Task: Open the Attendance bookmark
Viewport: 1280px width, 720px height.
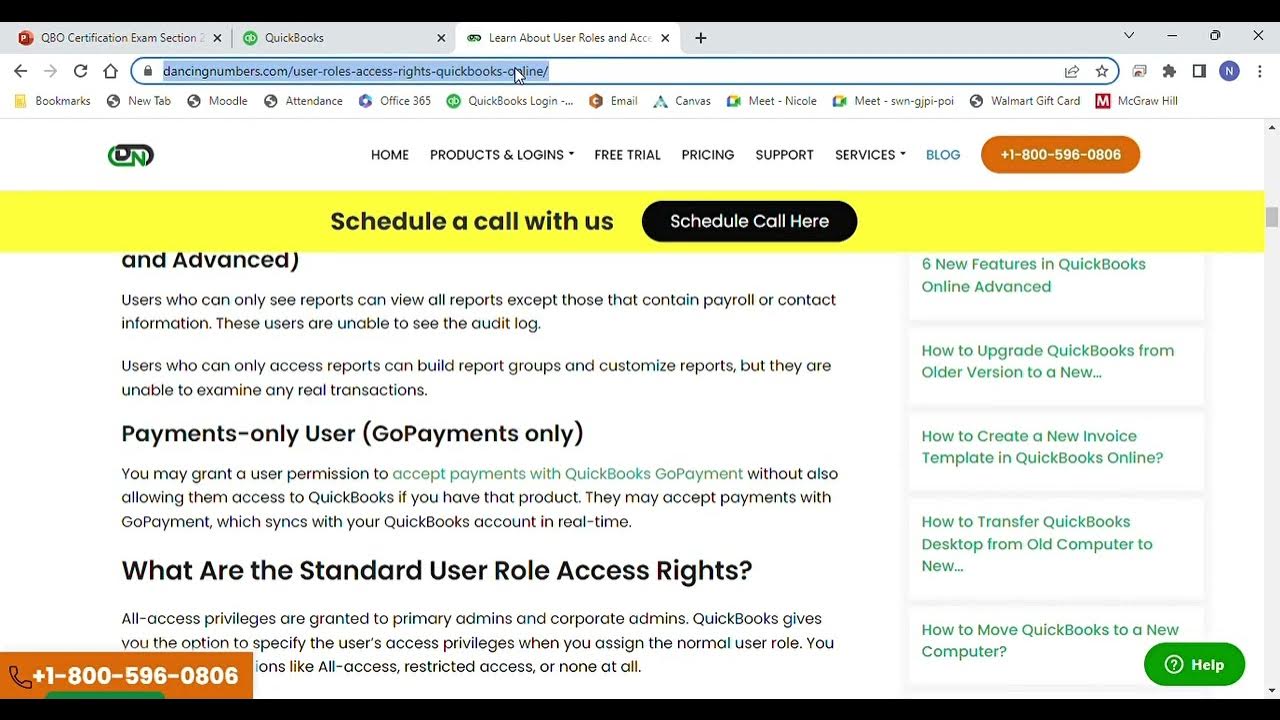Action: [303, 101]
